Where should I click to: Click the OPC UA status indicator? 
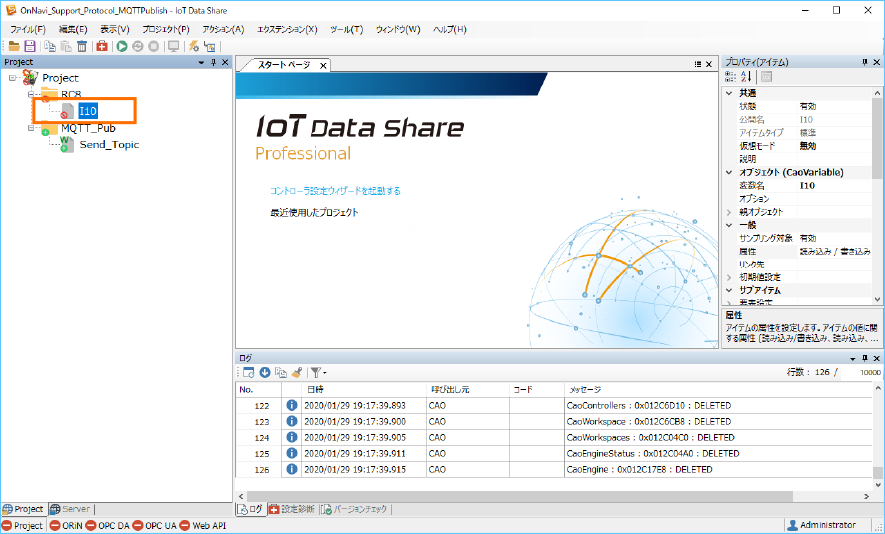(155, 526)
